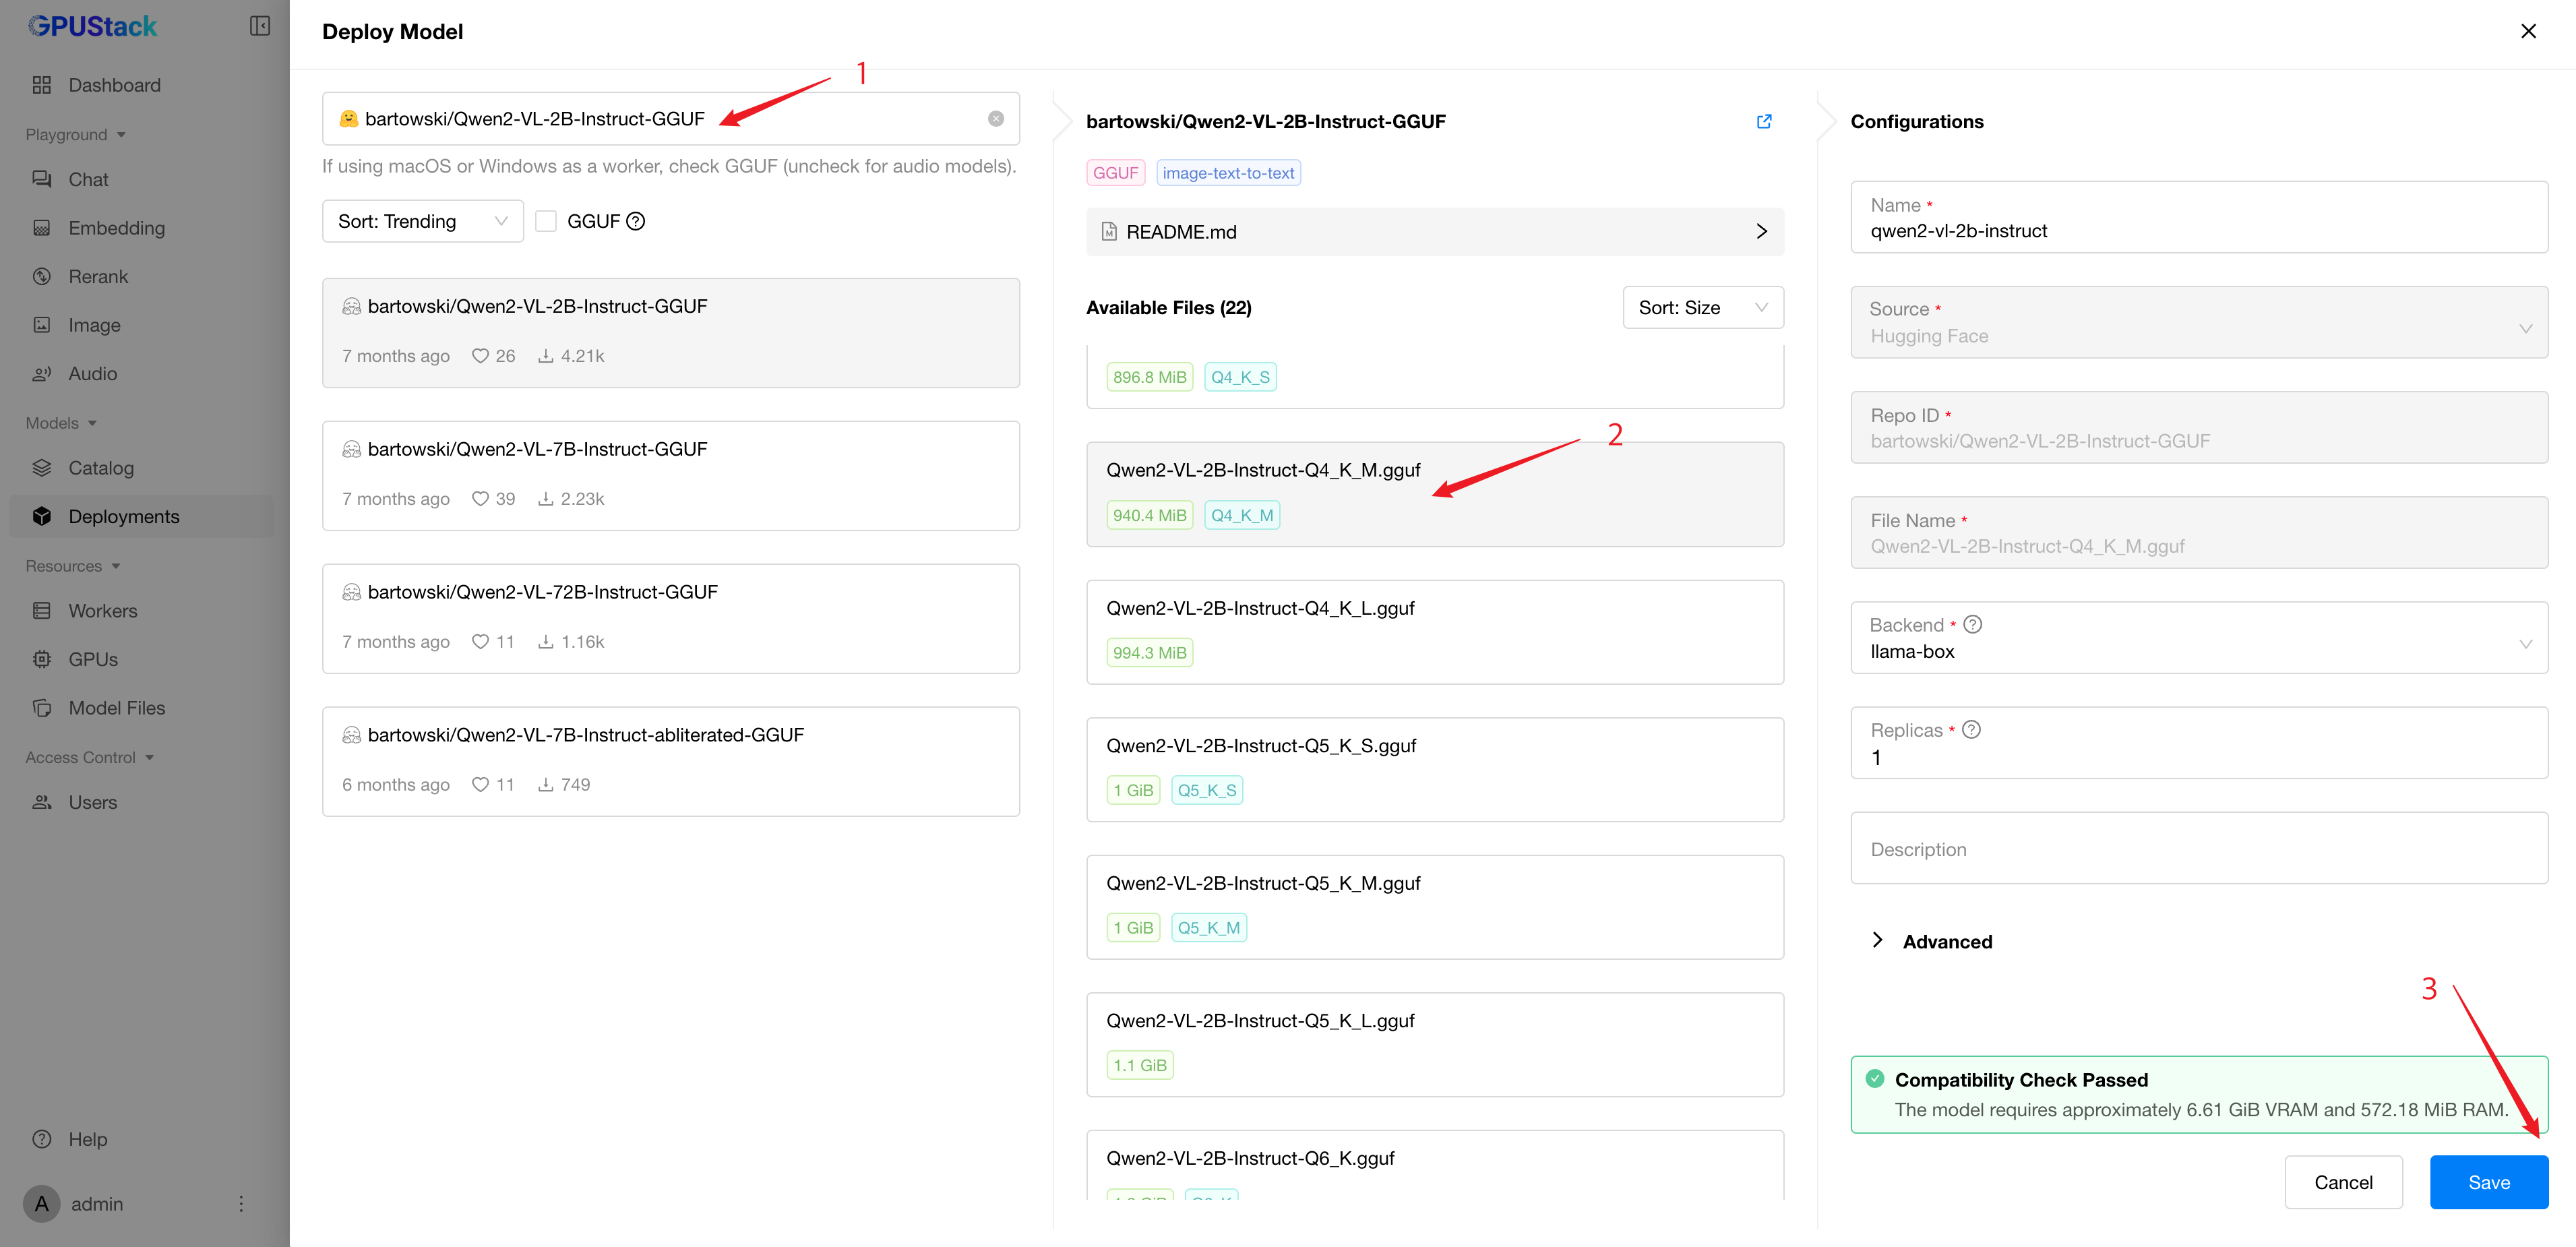Viewport: 2576px width, 1247px height.
Task: Go to Catalog in the sidebar
Action: pyautogui.click(x=101, y=468)
